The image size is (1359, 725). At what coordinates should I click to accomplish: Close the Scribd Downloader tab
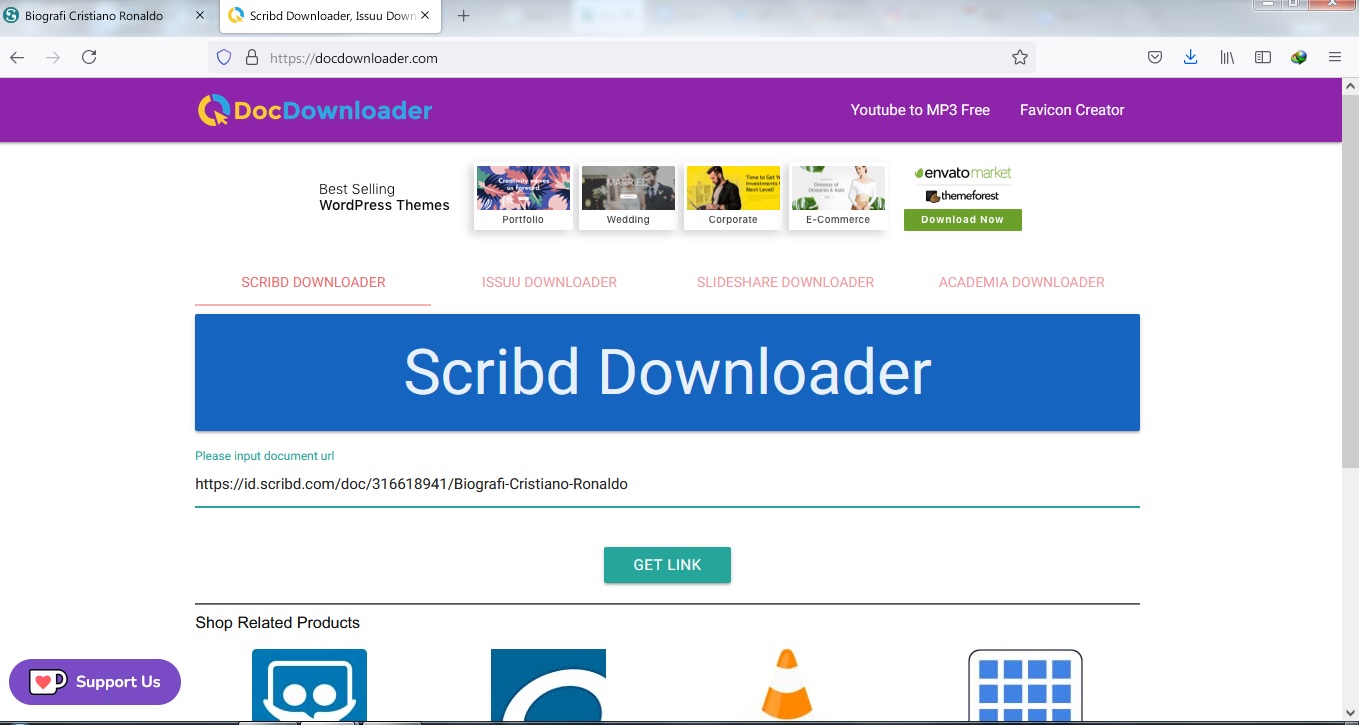(x=425, y=16)
